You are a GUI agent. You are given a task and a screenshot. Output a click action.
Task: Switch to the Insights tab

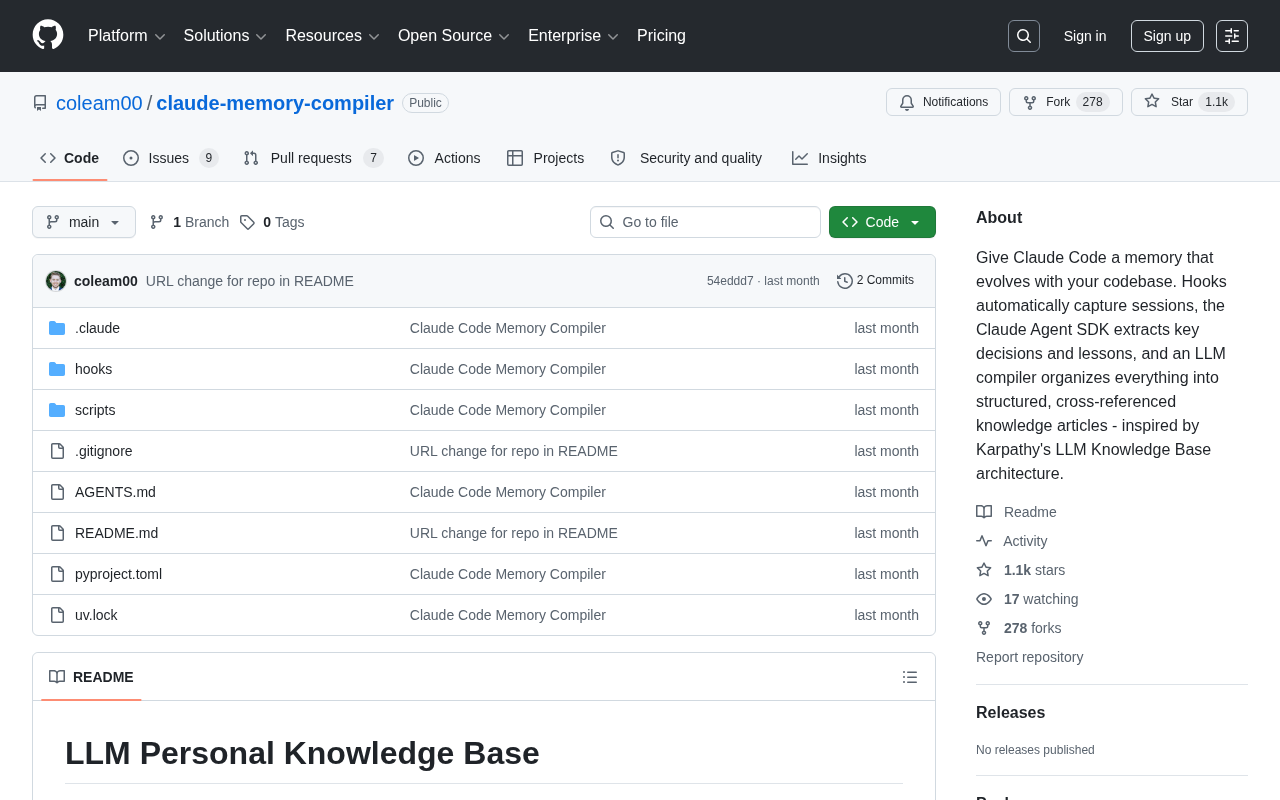coord(829,158)
